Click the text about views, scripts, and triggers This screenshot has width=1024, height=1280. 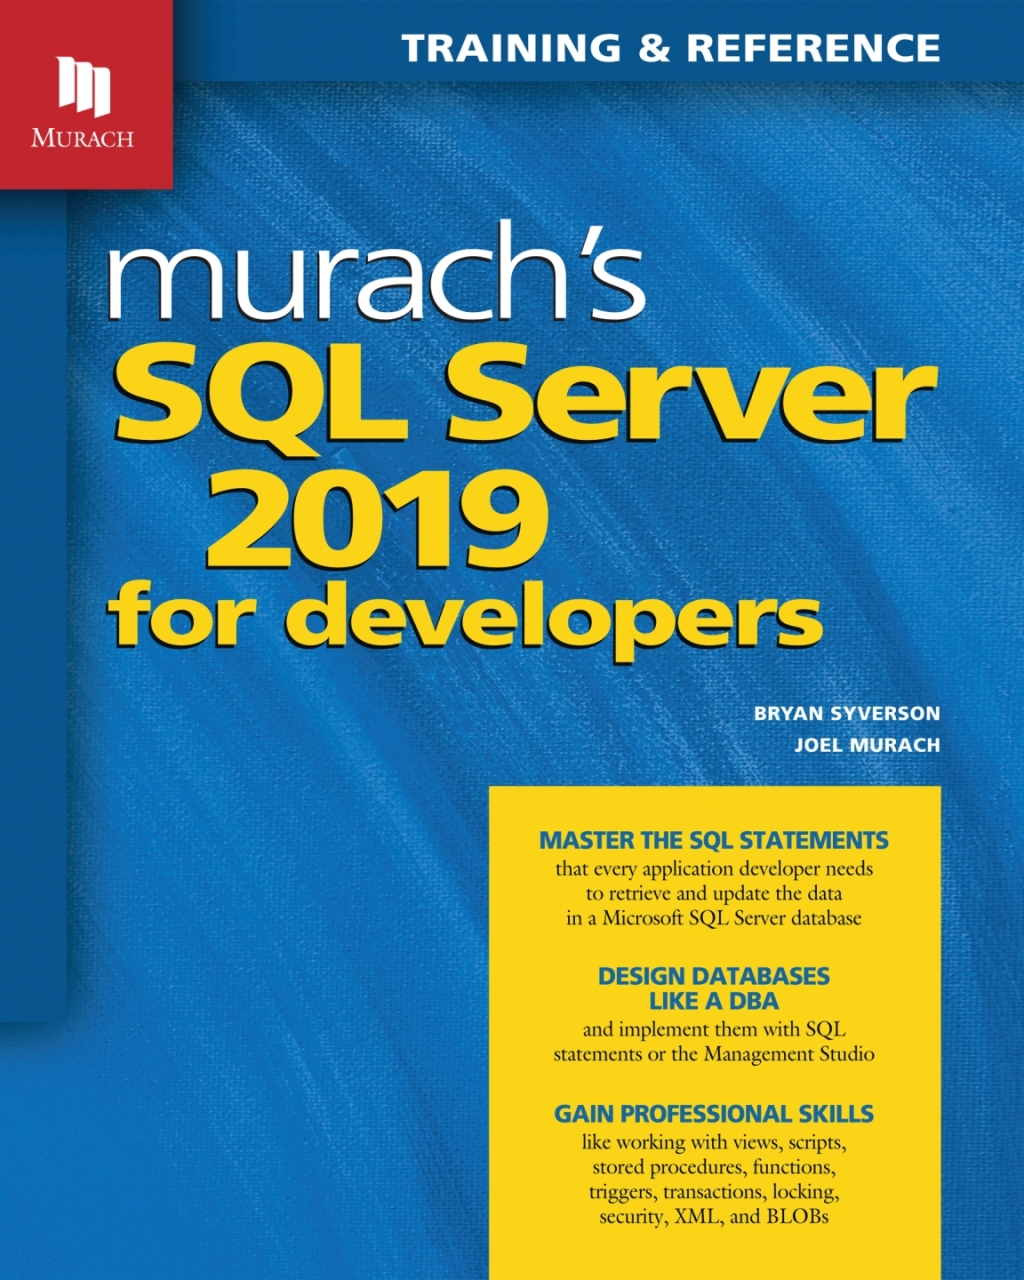715,1180
